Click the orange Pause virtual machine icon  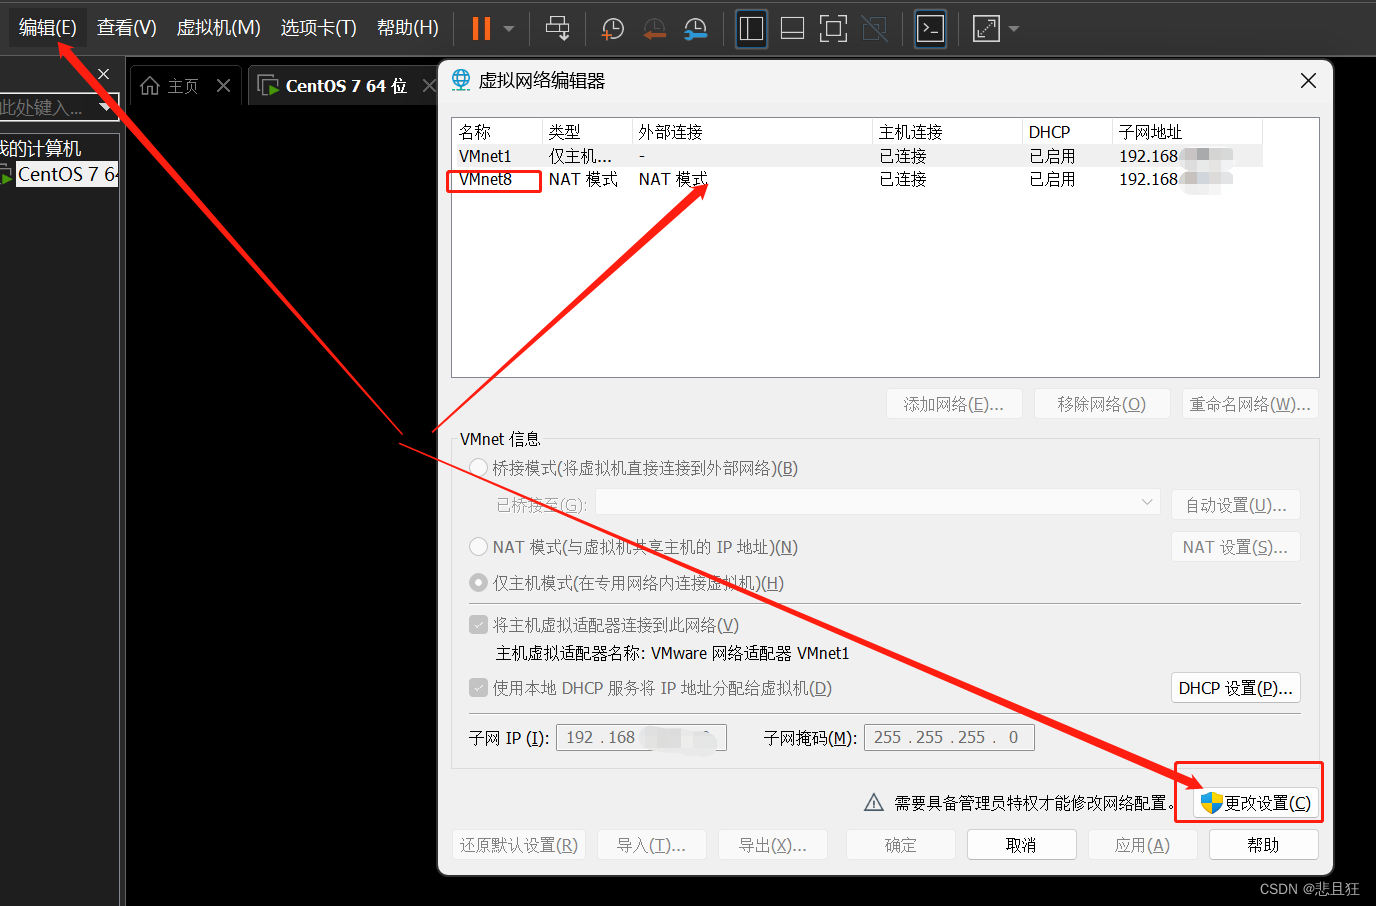point(481,28)
